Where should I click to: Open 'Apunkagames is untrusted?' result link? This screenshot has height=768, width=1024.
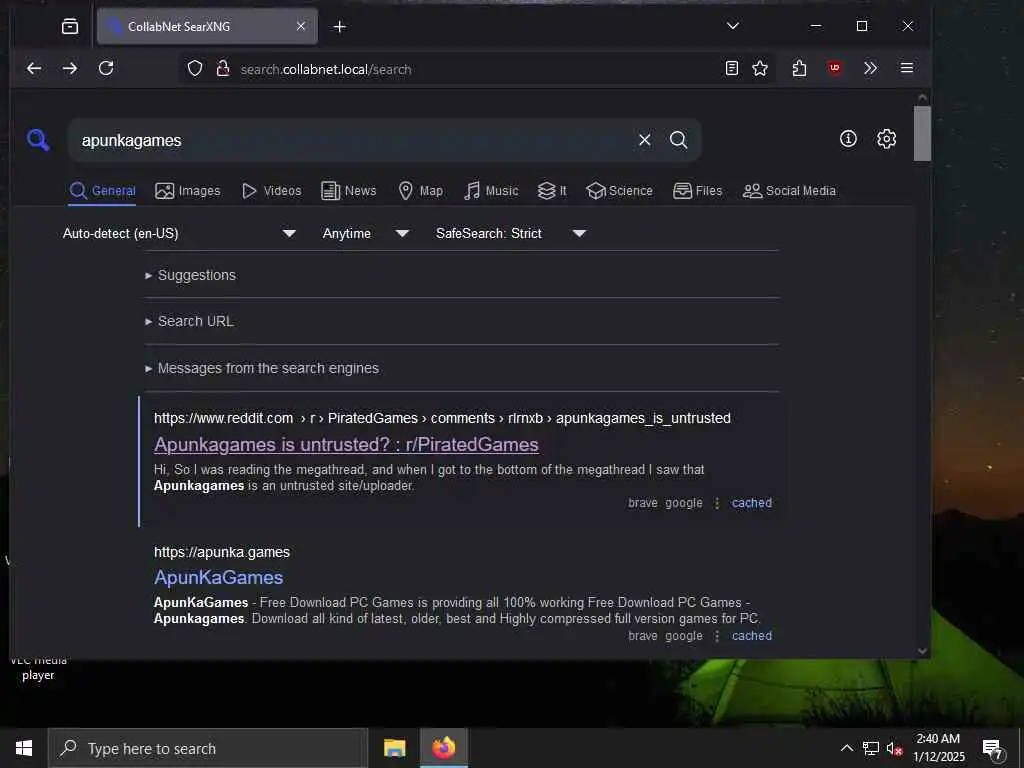(346, 445)
